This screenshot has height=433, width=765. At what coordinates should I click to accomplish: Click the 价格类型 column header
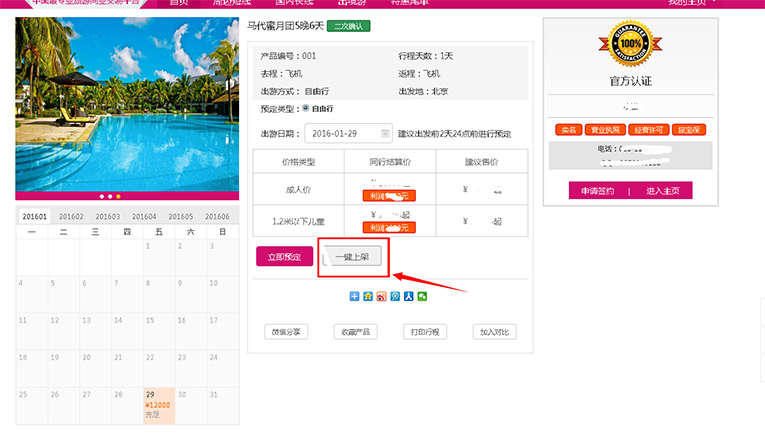pos(299,162)
